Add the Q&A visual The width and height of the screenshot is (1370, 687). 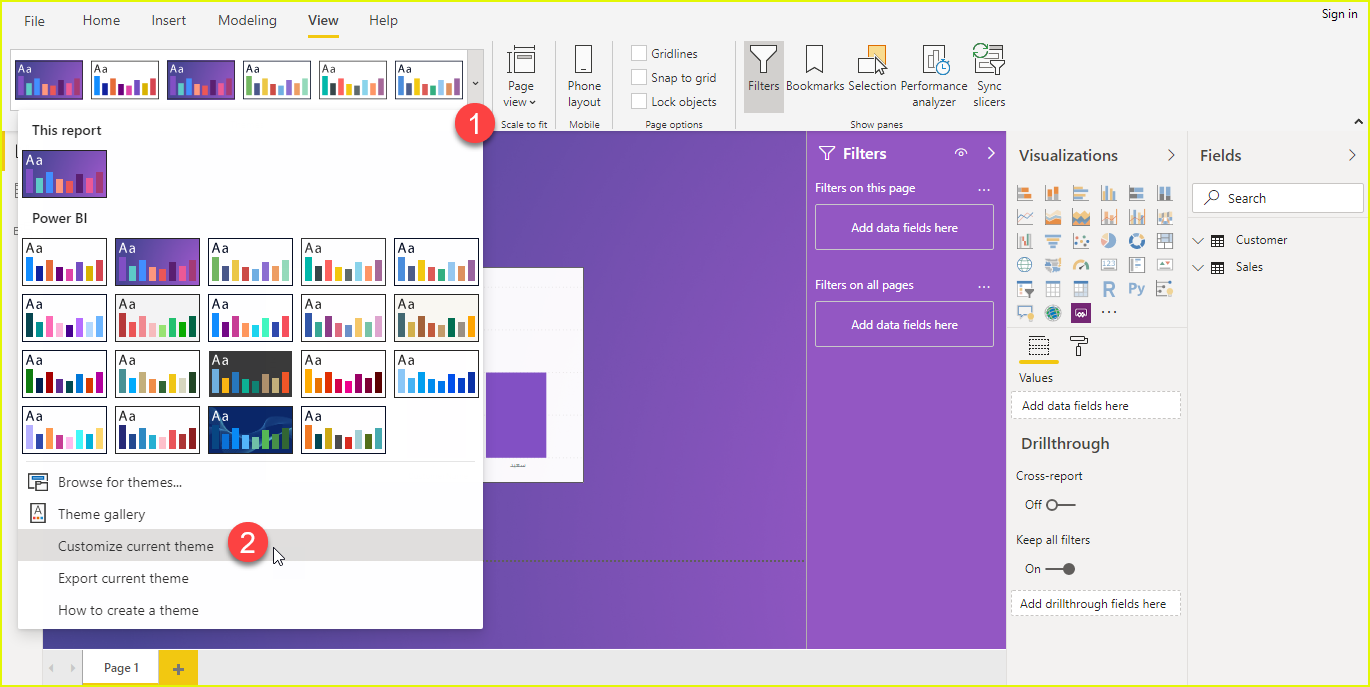pyautogui.click(x=1025, y=312)
